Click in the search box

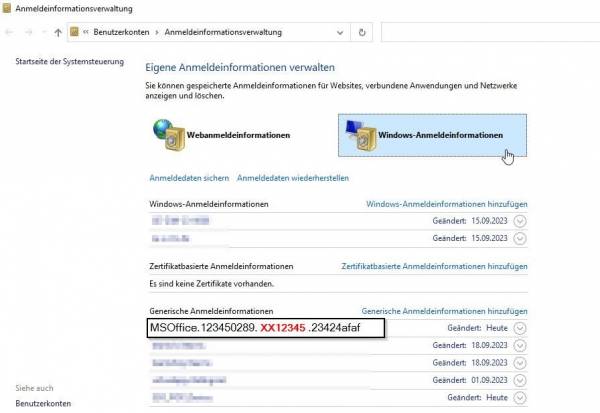(491, 32)
